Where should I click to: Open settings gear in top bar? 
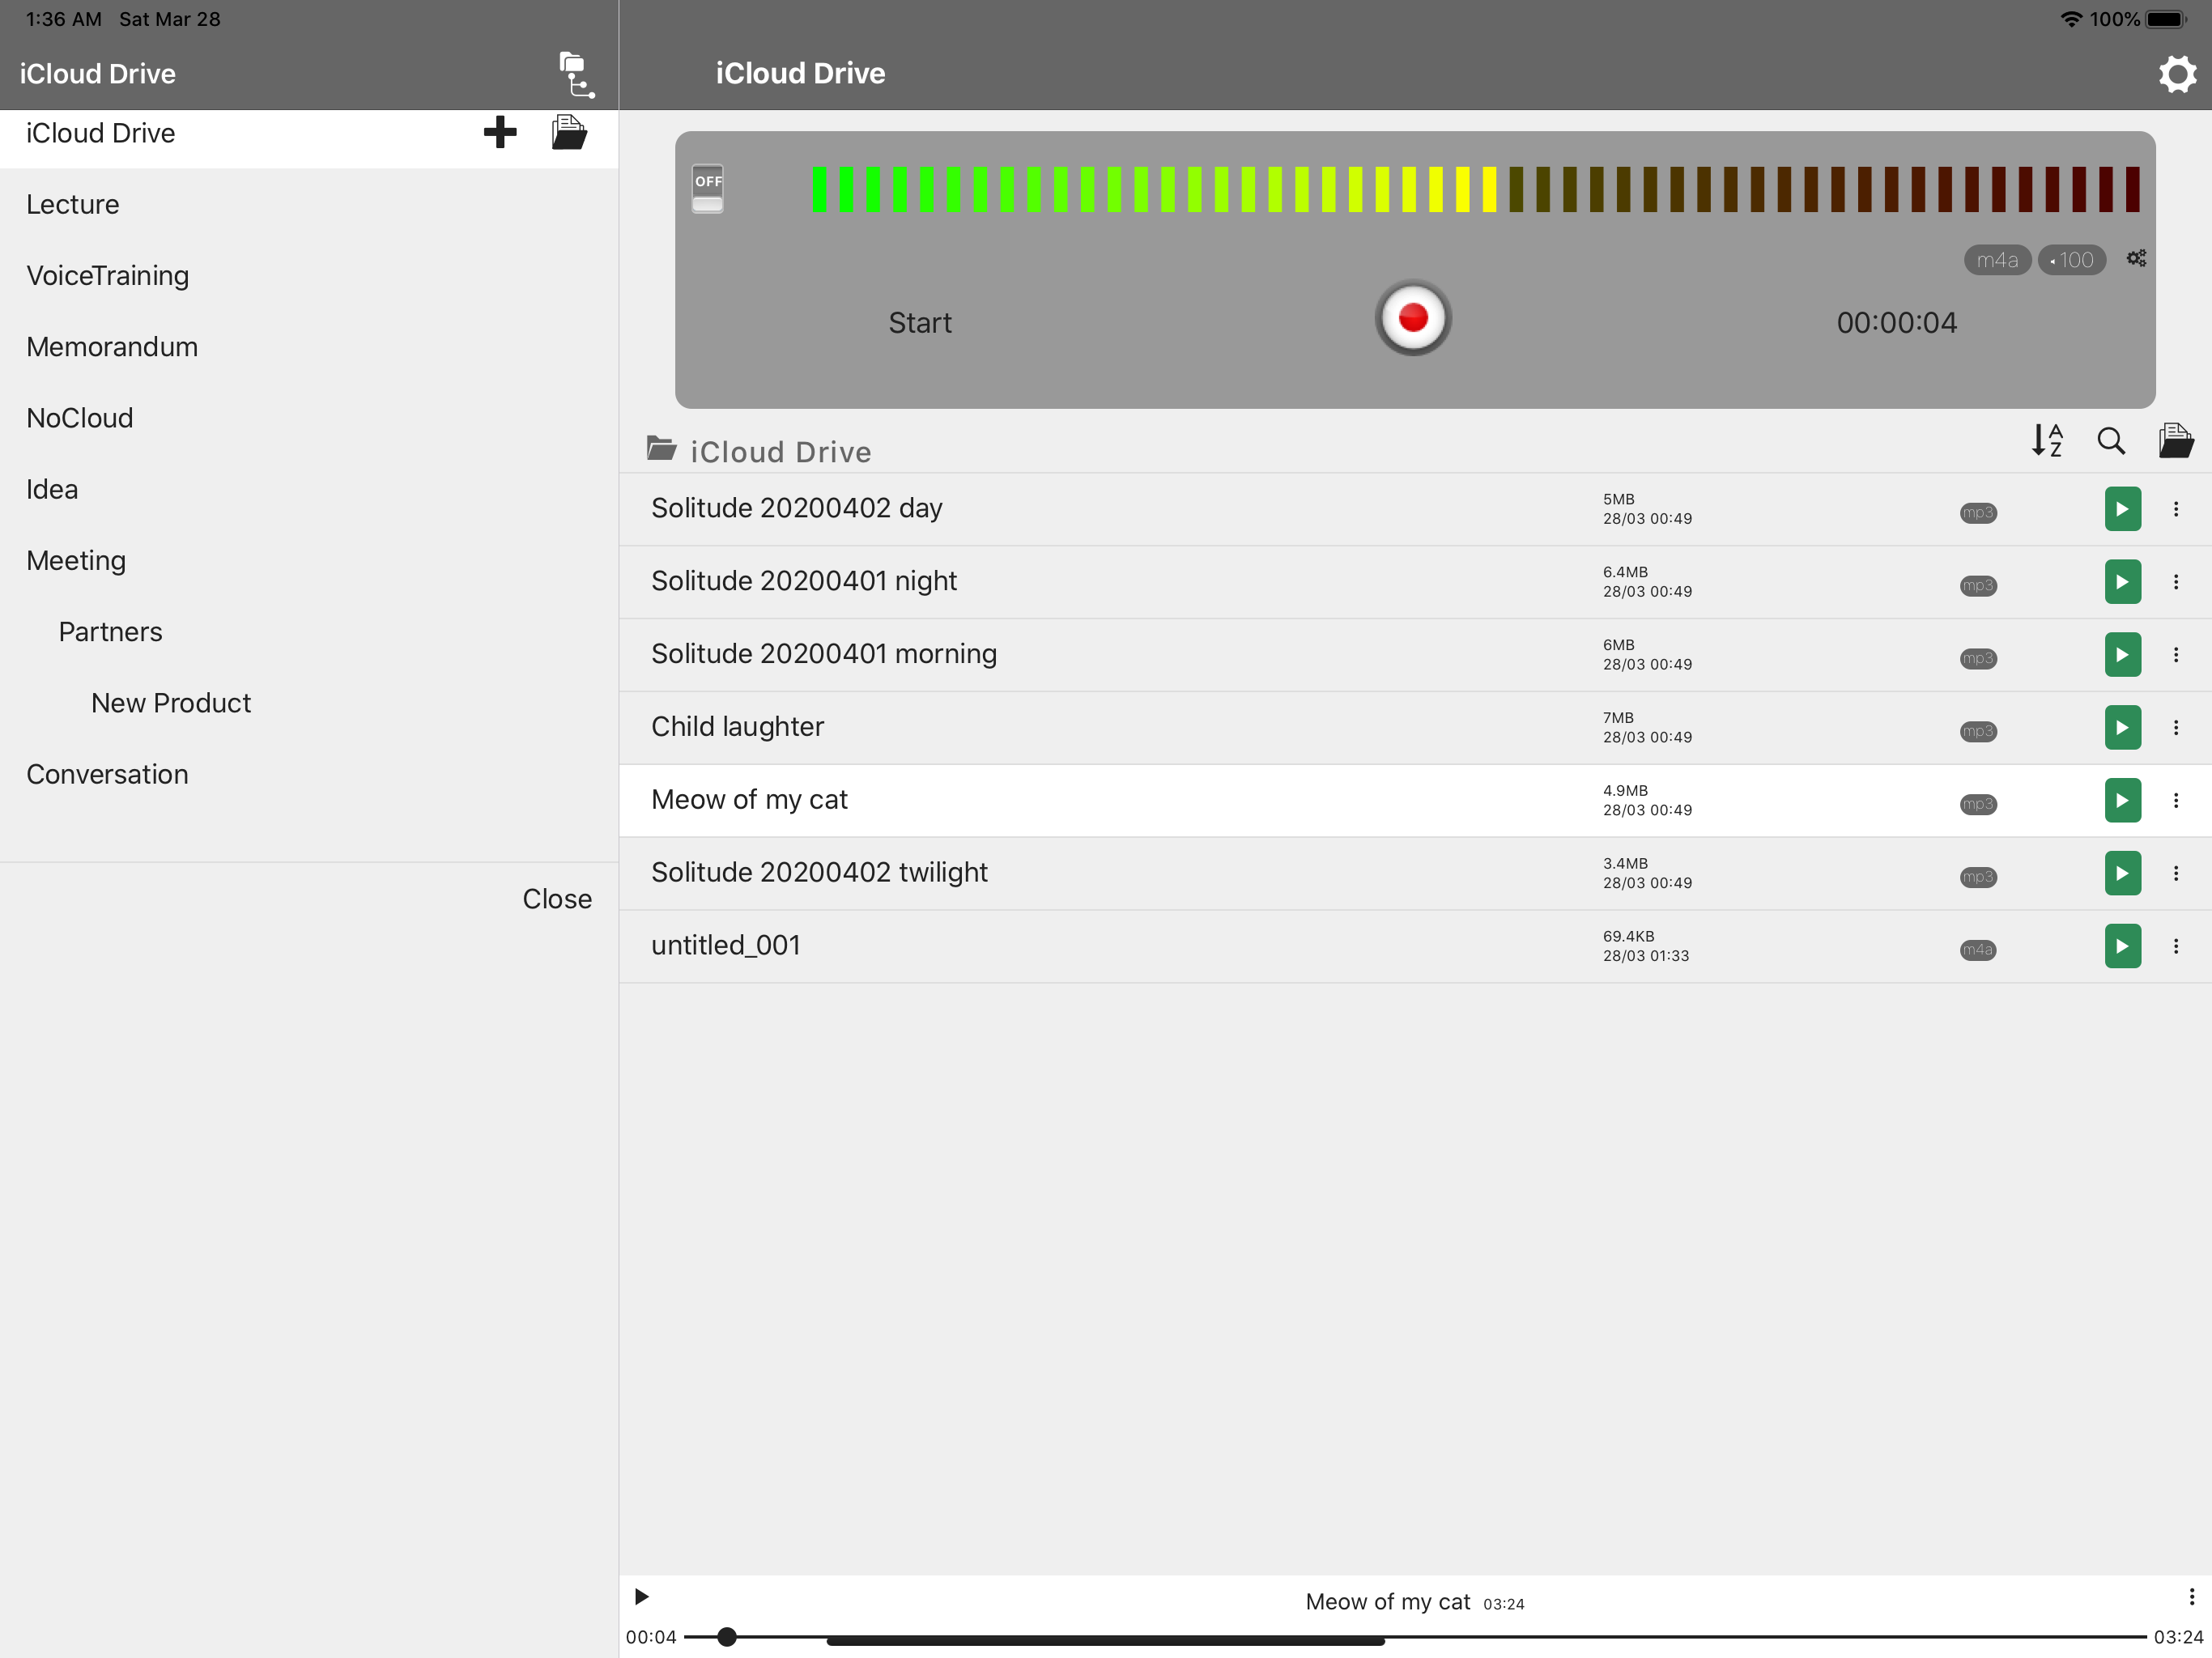tap(2176, 74)
